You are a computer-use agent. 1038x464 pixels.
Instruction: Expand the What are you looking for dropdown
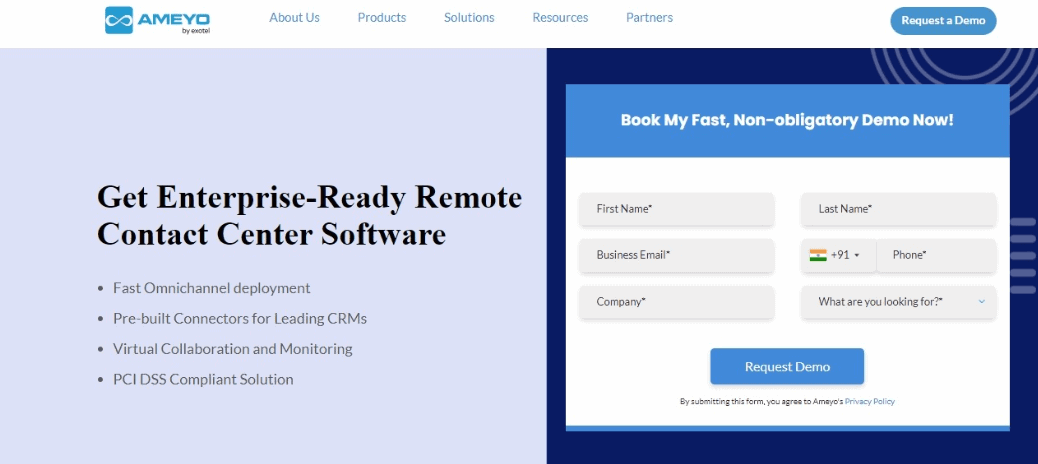click(898, 302)
